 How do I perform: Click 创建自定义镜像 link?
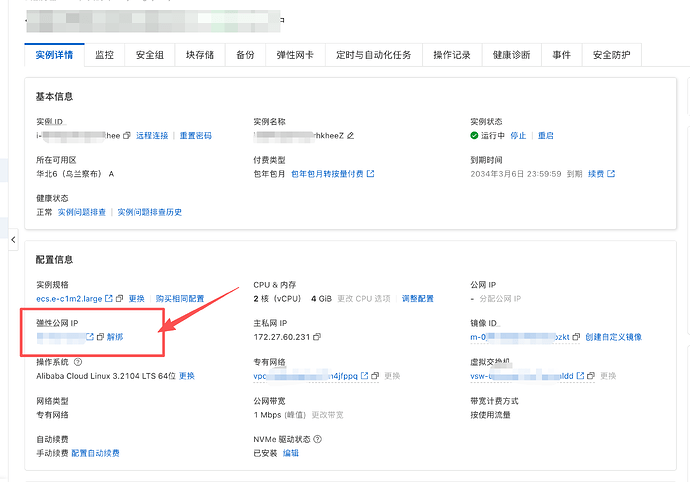pyautogui.click(x=613, y=337)
